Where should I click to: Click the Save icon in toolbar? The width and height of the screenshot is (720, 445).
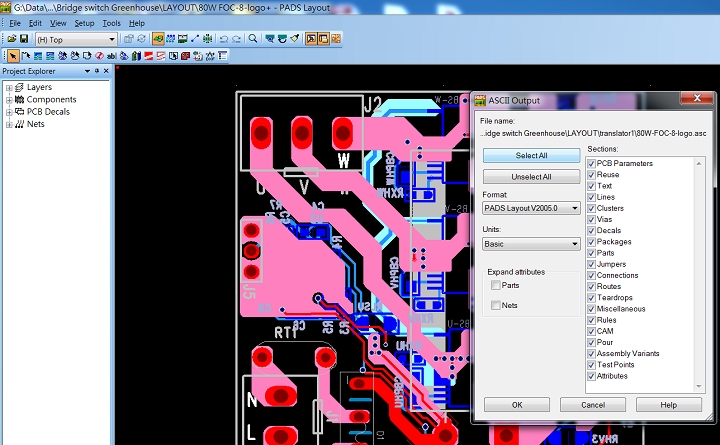24,39
